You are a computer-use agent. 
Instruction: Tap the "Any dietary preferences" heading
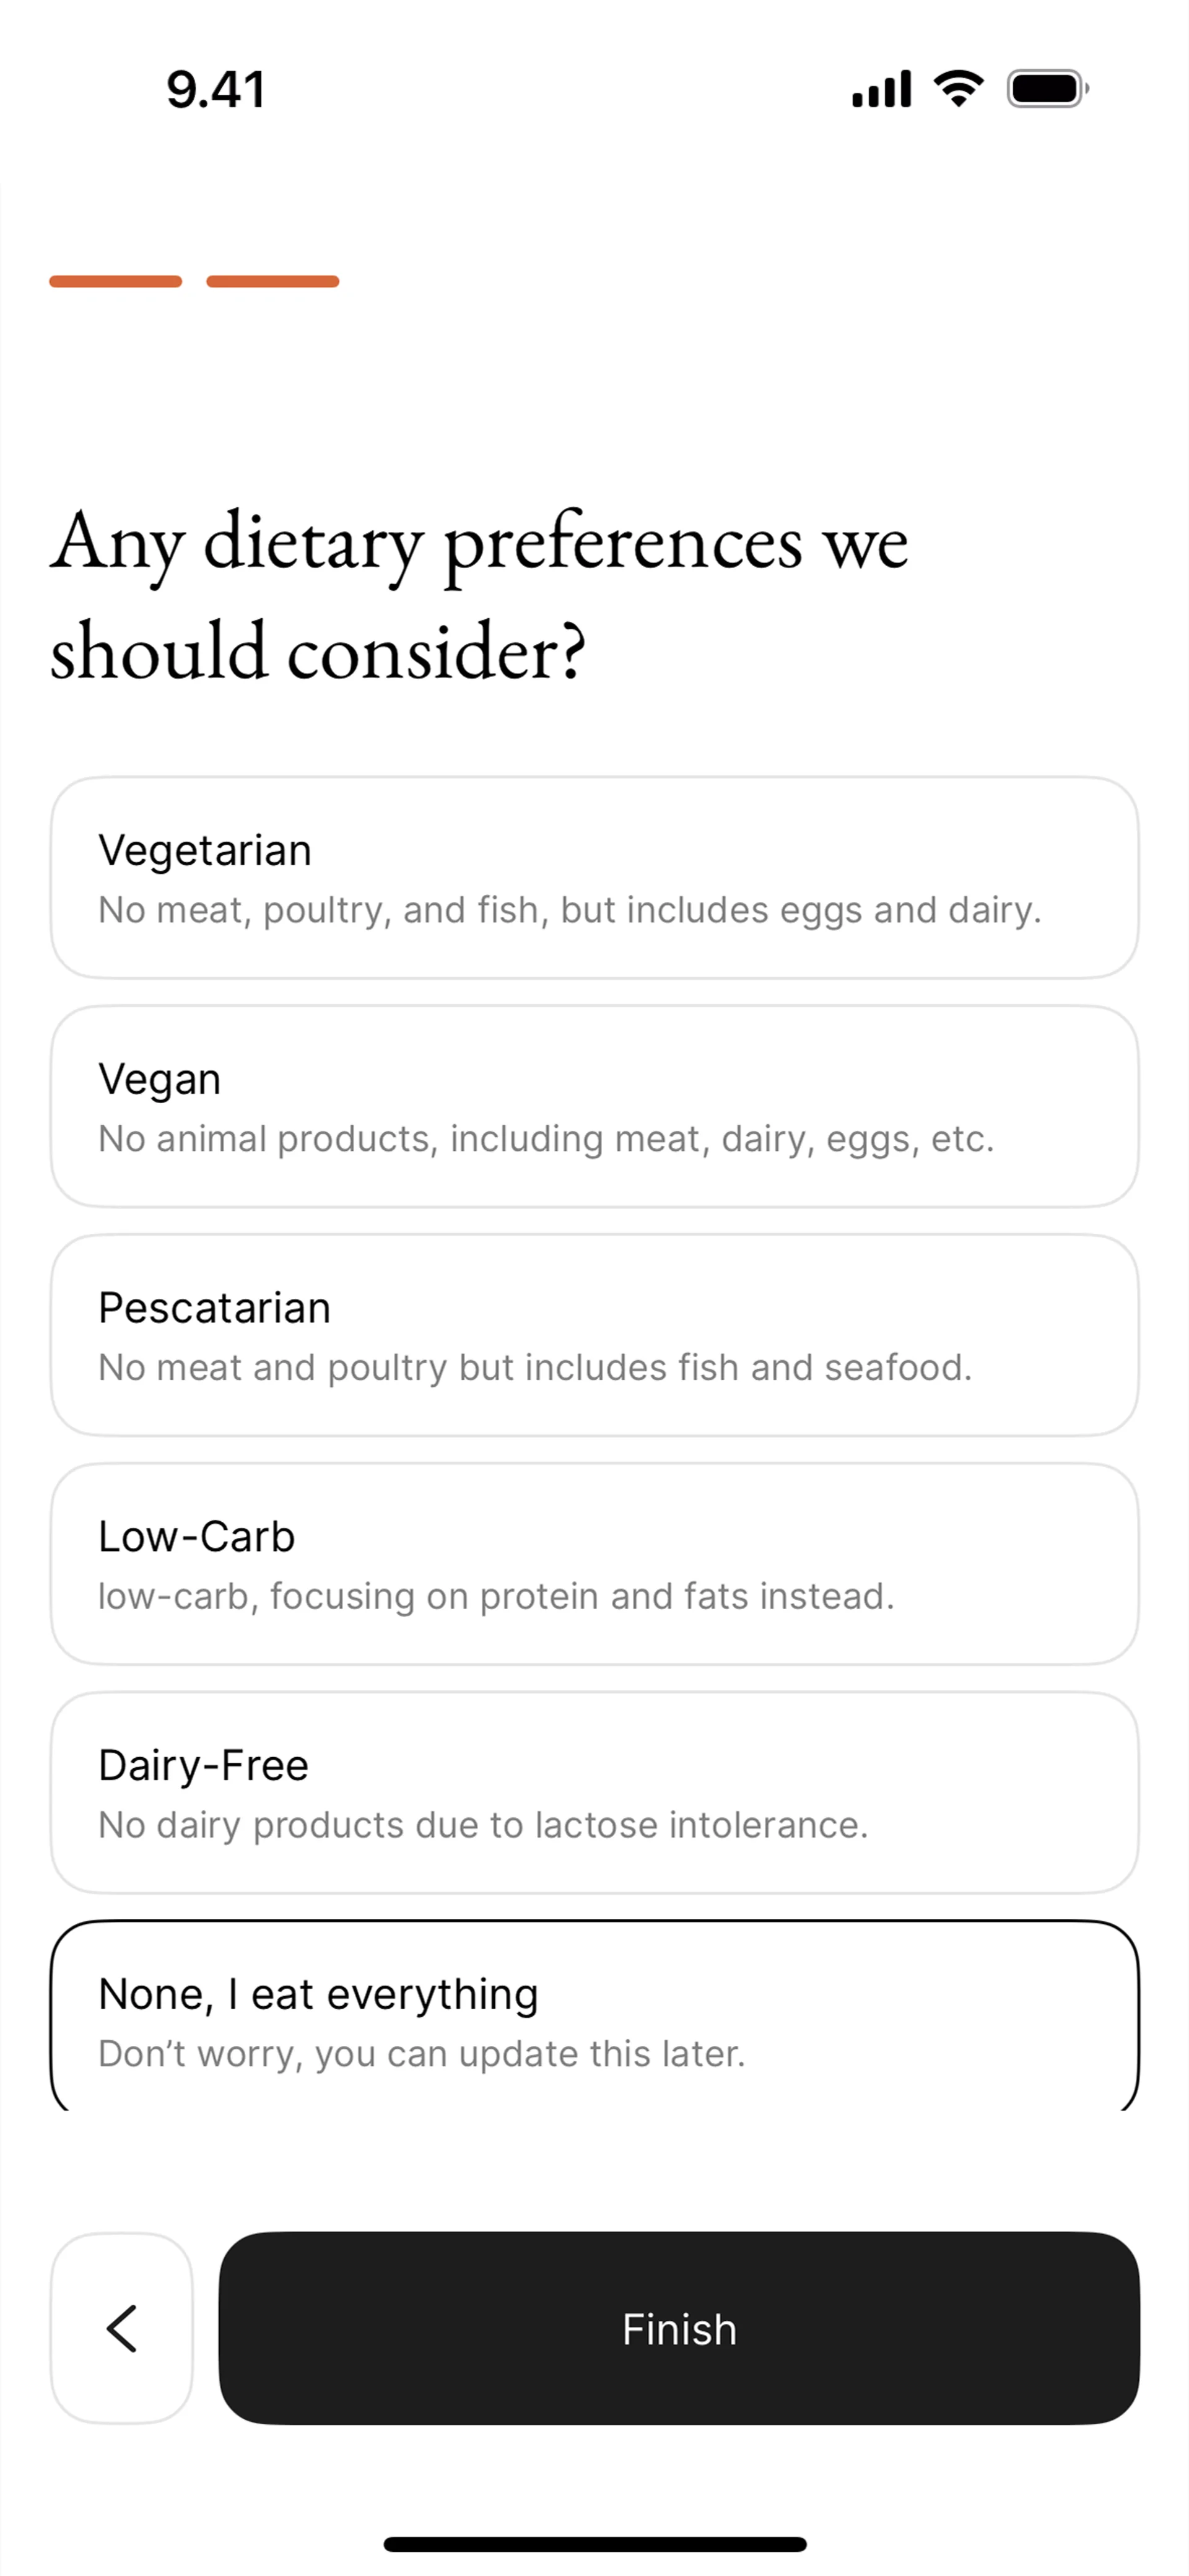click(x=480, y=595)
